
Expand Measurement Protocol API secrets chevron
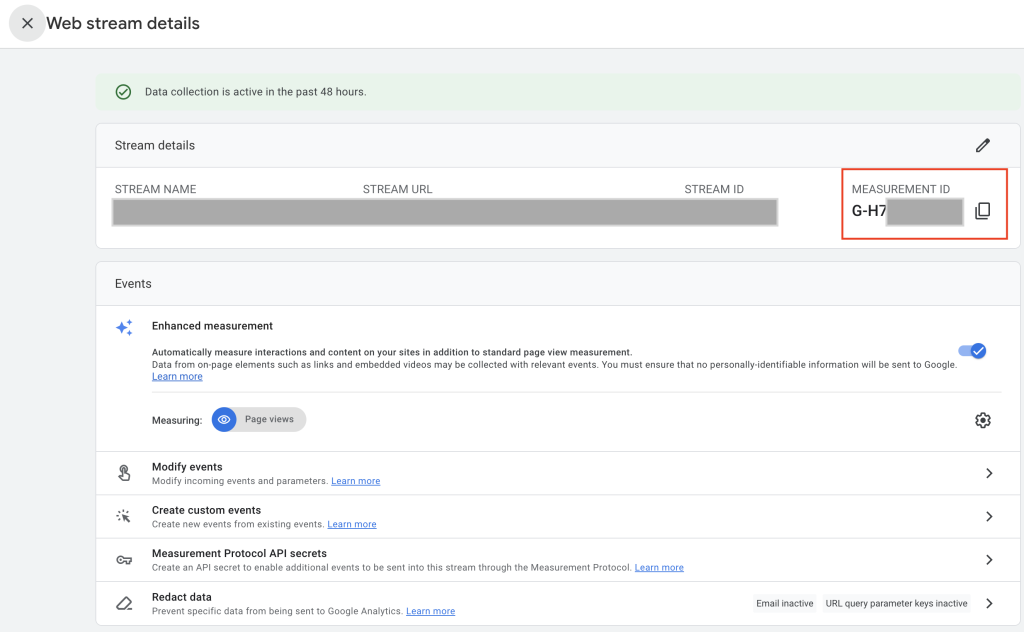click(x=989, y=560)
